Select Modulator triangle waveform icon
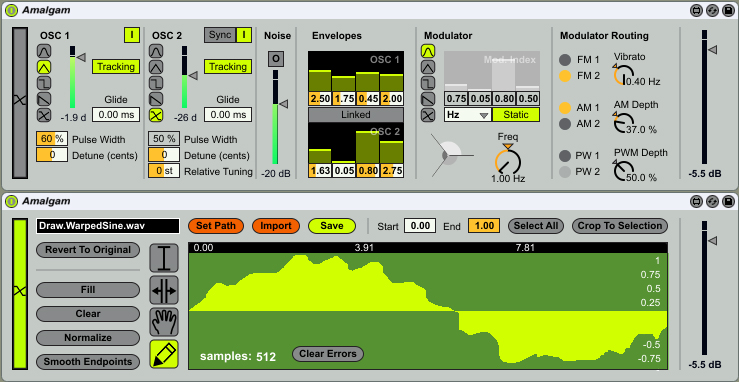This screenshot has height=382, width=739. pyautogui.click(x=428, y=67)
